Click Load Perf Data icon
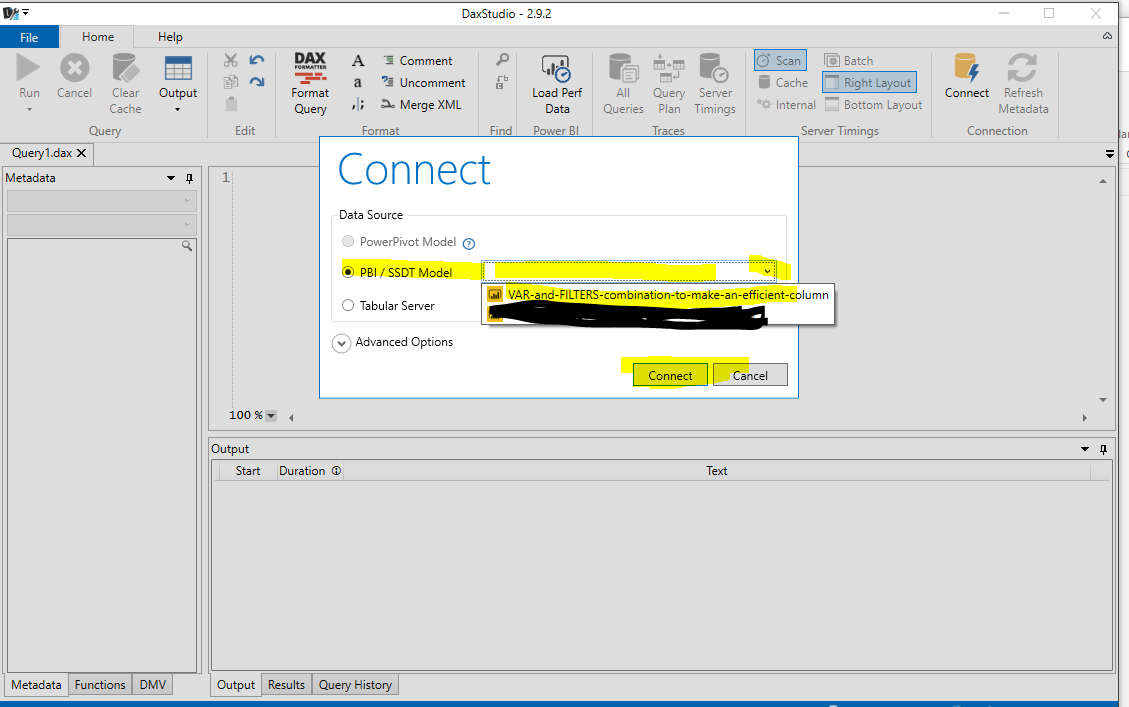This screenshot has height=707, width=1129. click(x=557, y=68)
